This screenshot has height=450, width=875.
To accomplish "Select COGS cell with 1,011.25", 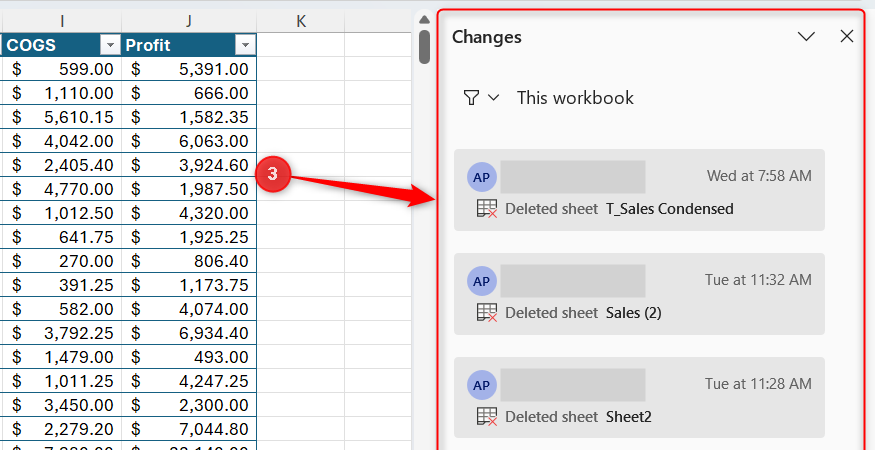I will point(61,381).
